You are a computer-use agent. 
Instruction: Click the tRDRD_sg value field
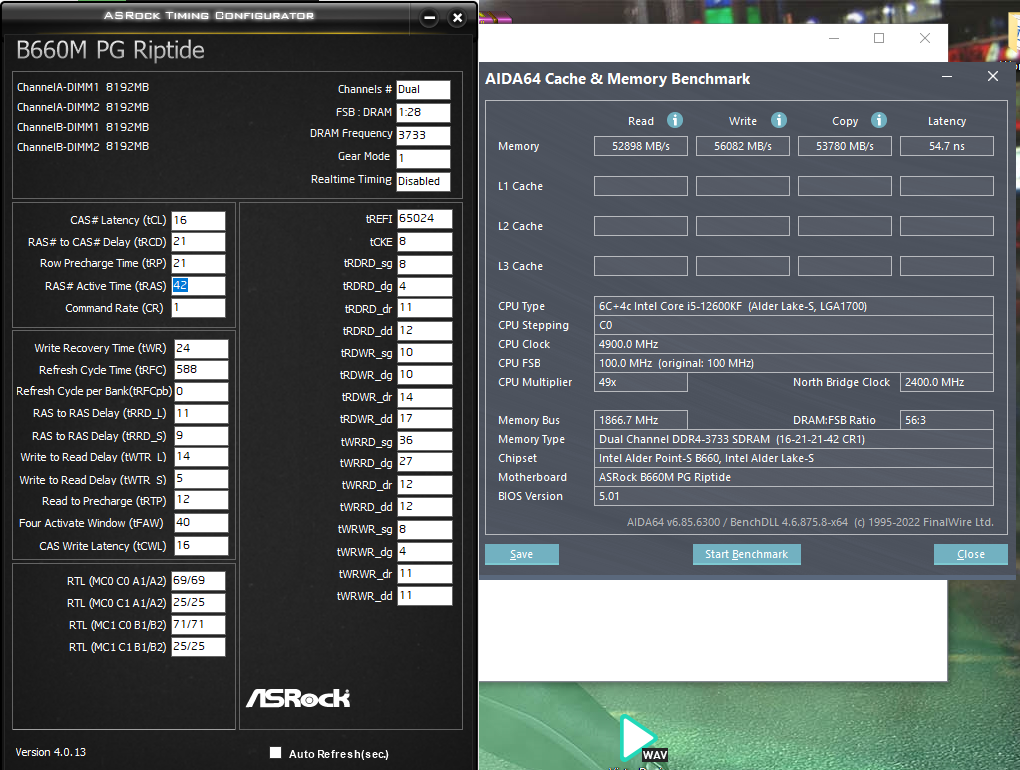pos(425,264)
